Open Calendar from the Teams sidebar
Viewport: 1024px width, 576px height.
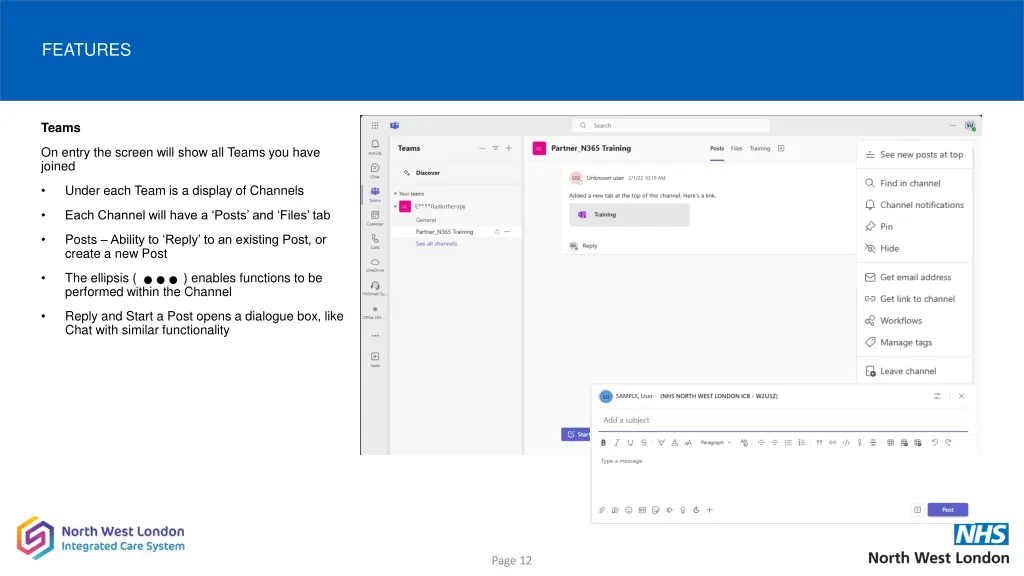point(375,217)
